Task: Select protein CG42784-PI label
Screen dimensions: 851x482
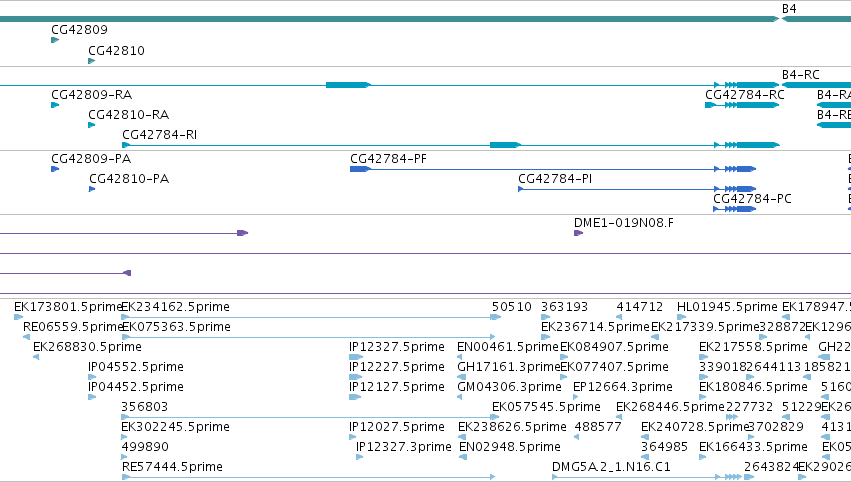Action: [x=555, y=179]
